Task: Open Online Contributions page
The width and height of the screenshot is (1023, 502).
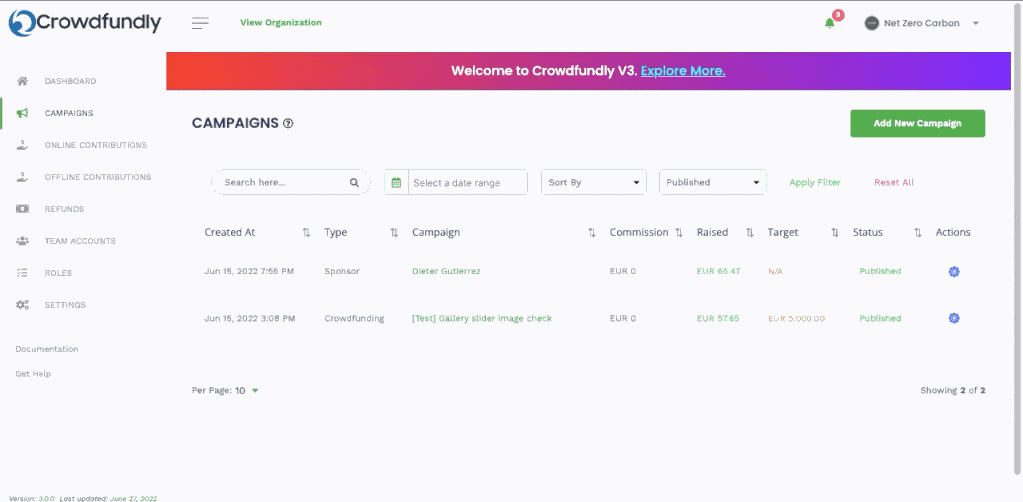Action: [96, 145]
